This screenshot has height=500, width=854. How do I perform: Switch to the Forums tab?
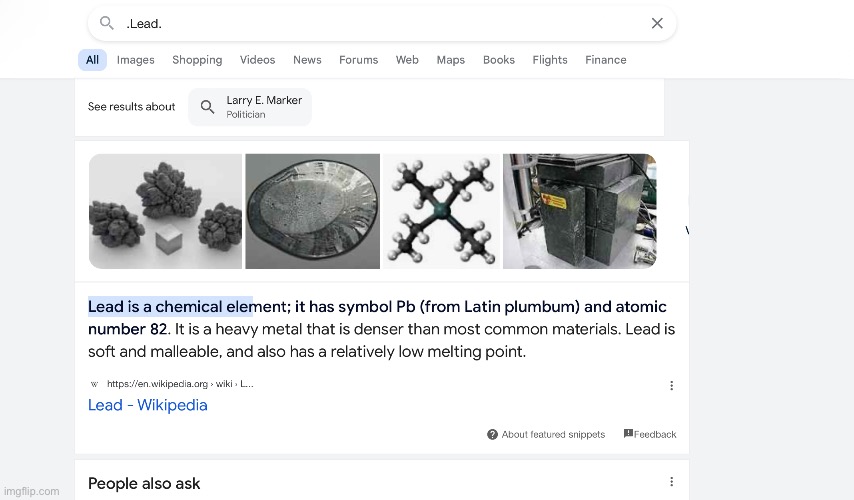pos(358,60)
